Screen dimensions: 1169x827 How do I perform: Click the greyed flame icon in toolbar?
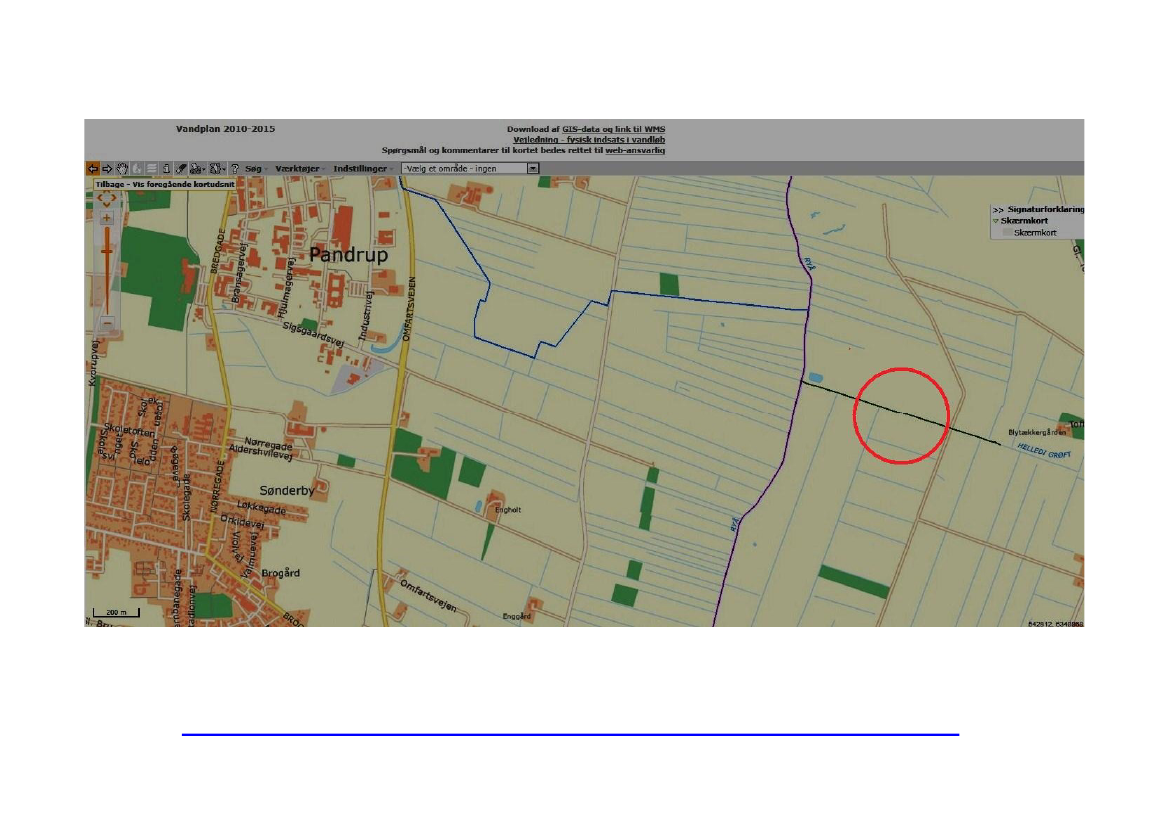[137, 169]
